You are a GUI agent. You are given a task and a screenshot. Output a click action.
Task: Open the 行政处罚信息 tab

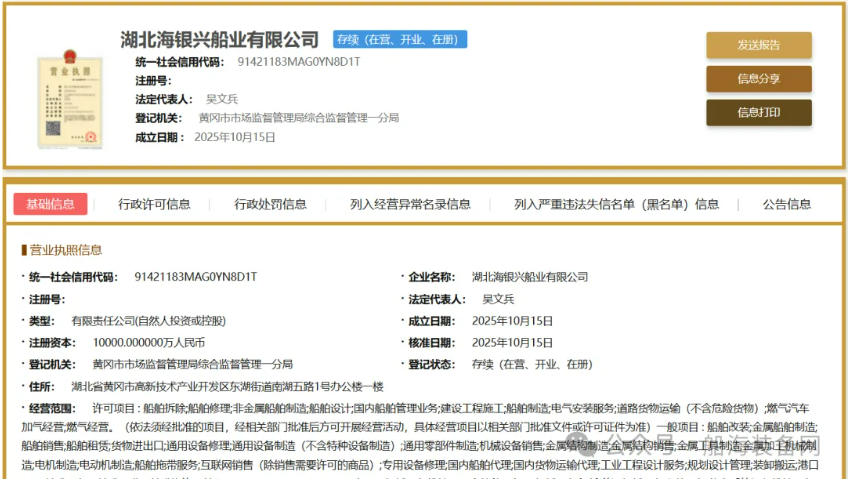pos(270,204)
